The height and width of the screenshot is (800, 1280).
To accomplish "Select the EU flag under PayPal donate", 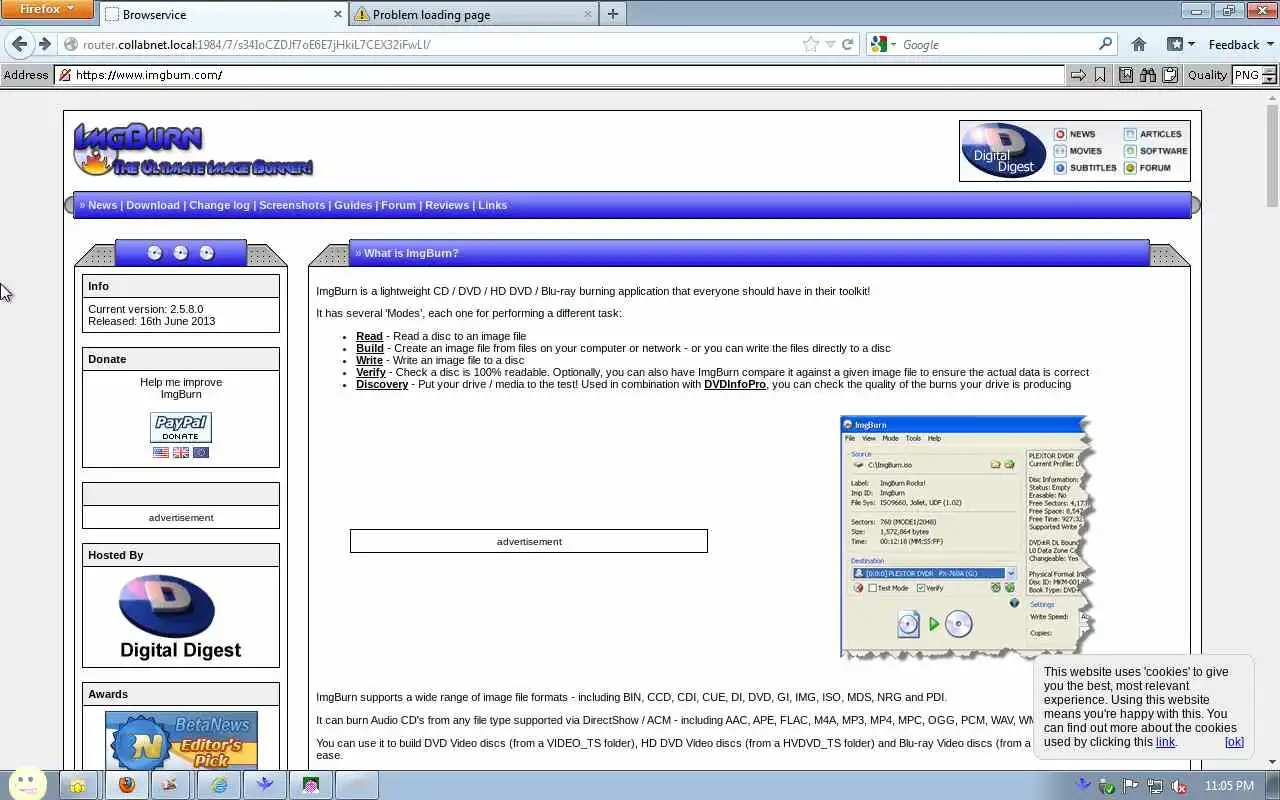I will coord(201,452).
